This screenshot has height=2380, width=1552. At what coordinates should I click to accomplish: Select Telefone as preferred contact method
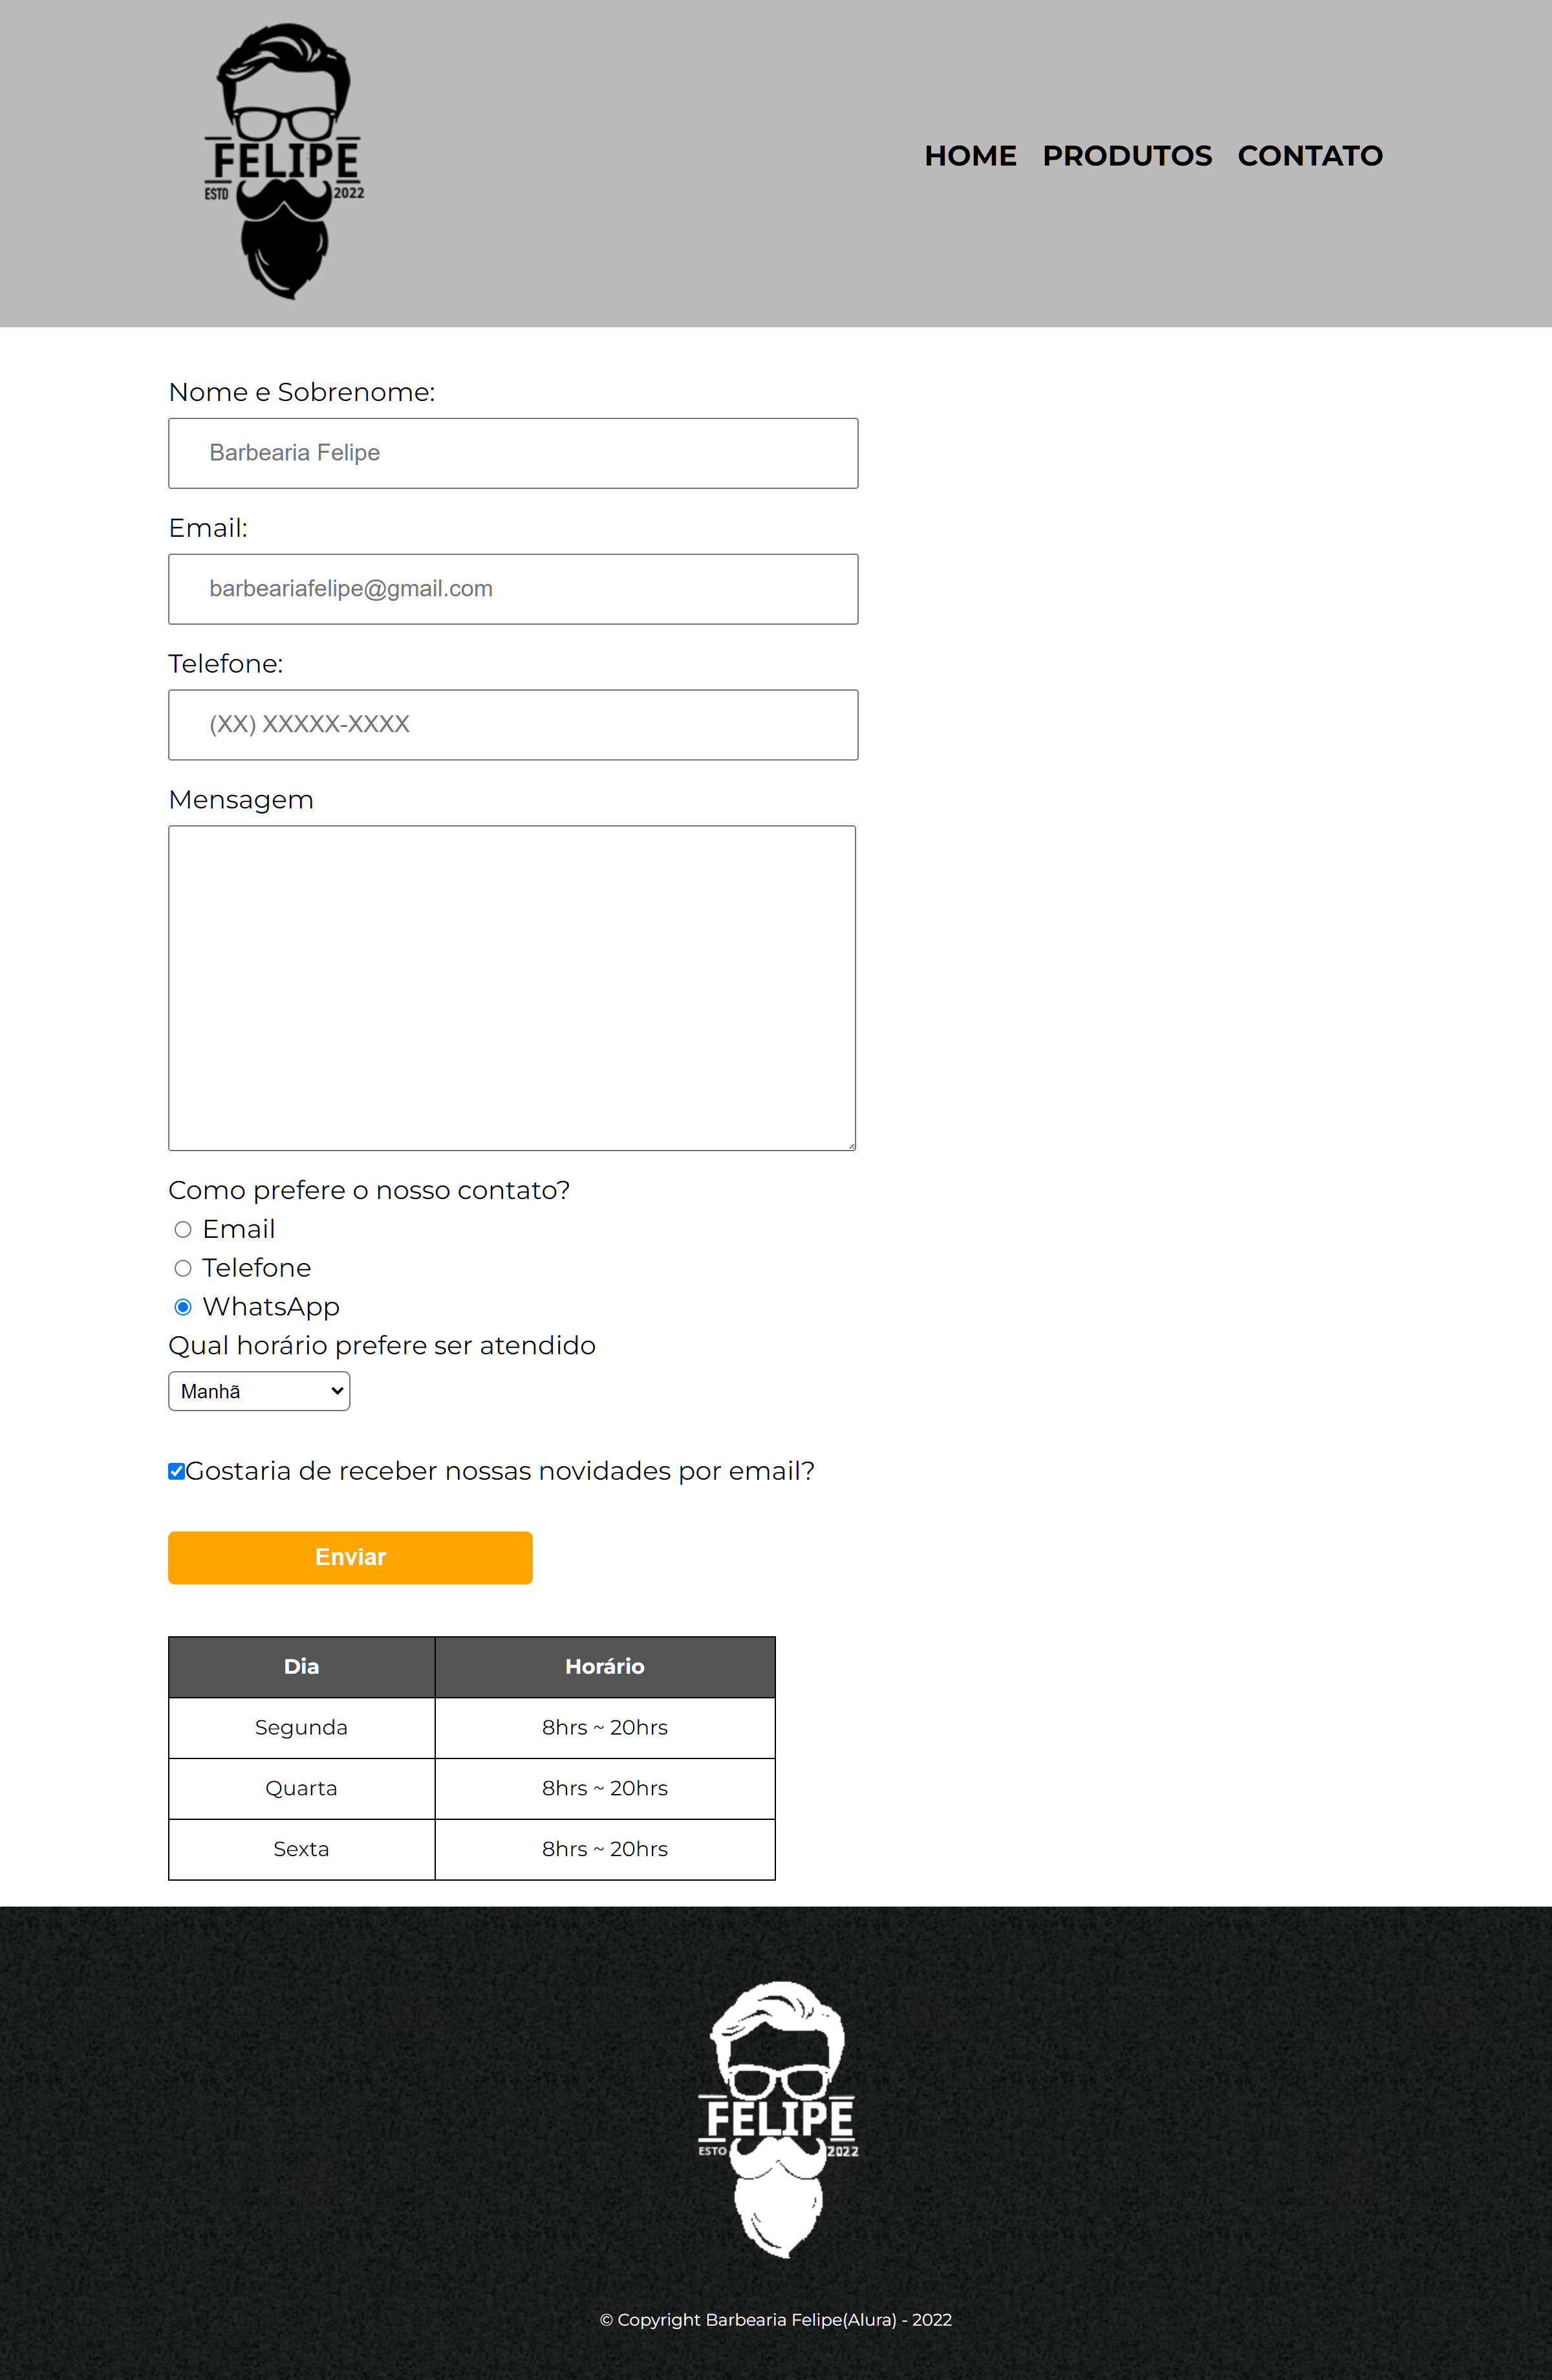click(x=183, y=1267)
